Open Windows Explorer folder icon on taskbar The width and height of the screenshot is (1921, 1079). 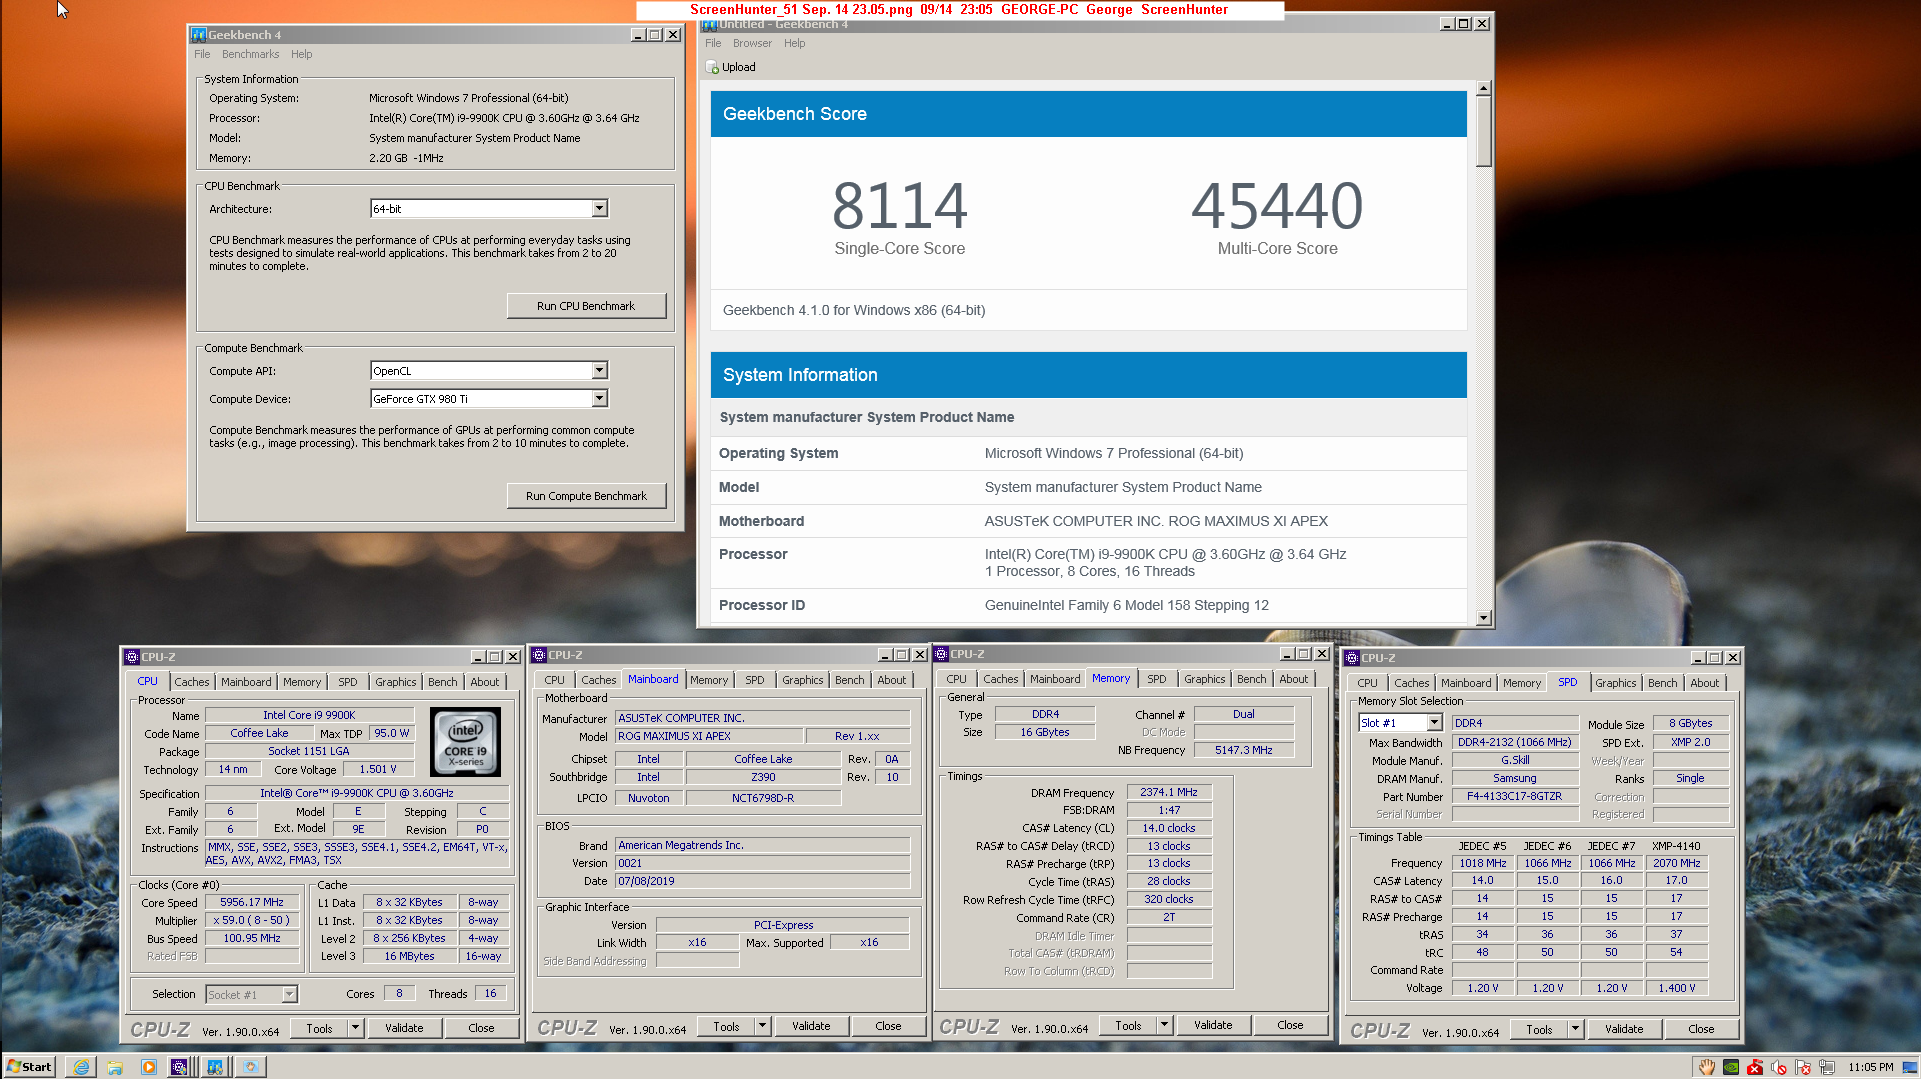[115, 1067]
